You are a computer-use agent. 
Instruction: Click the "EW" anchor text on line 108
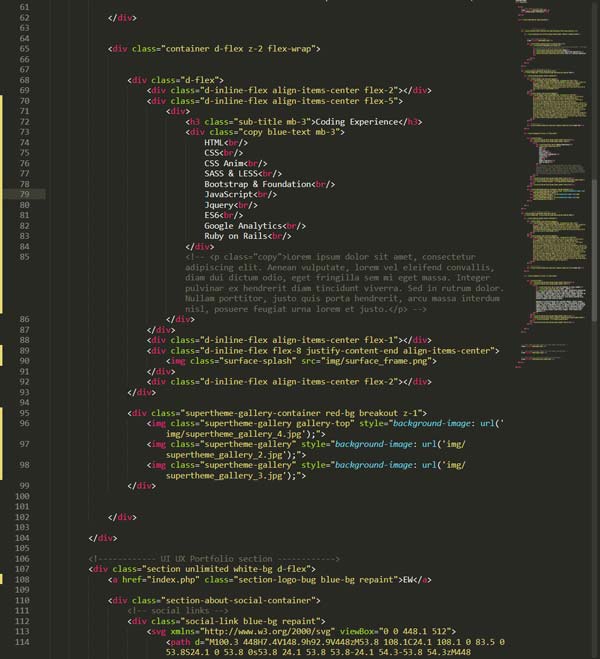(x=408, y=579)
